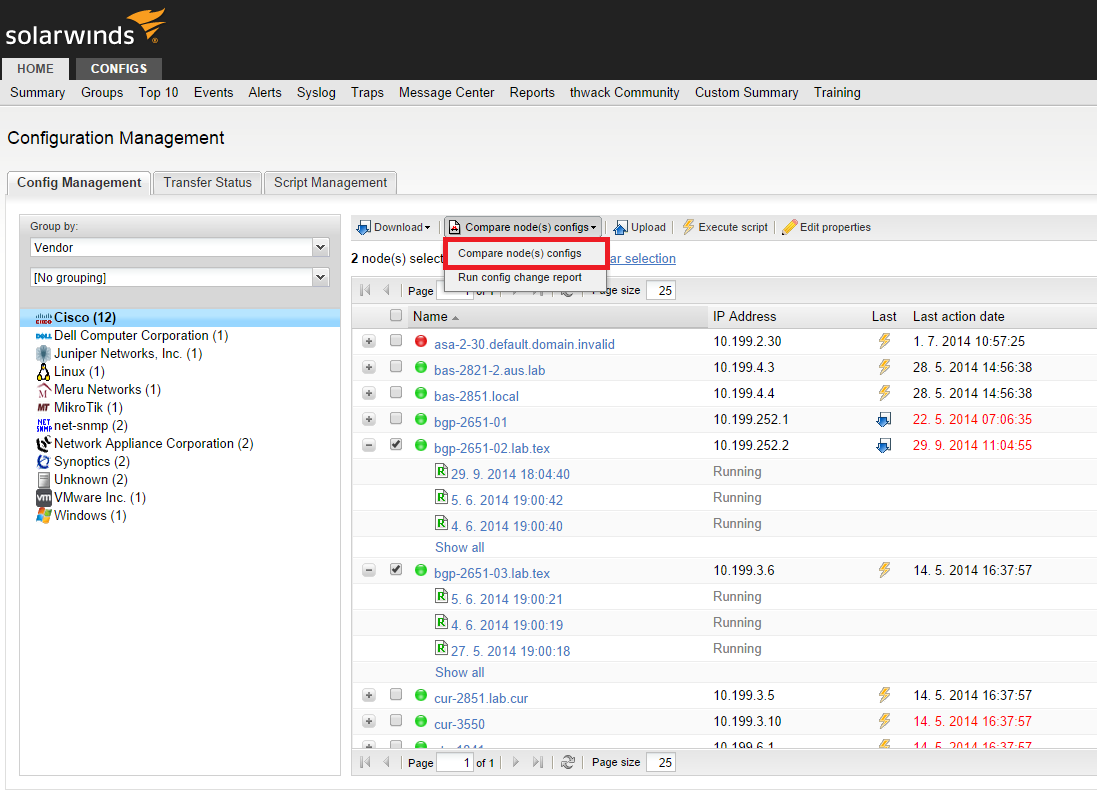Viewport: 1097px width, 804px height.
Task: Click last-page arrow in bottom pagination
Action: tap(537, 762)
